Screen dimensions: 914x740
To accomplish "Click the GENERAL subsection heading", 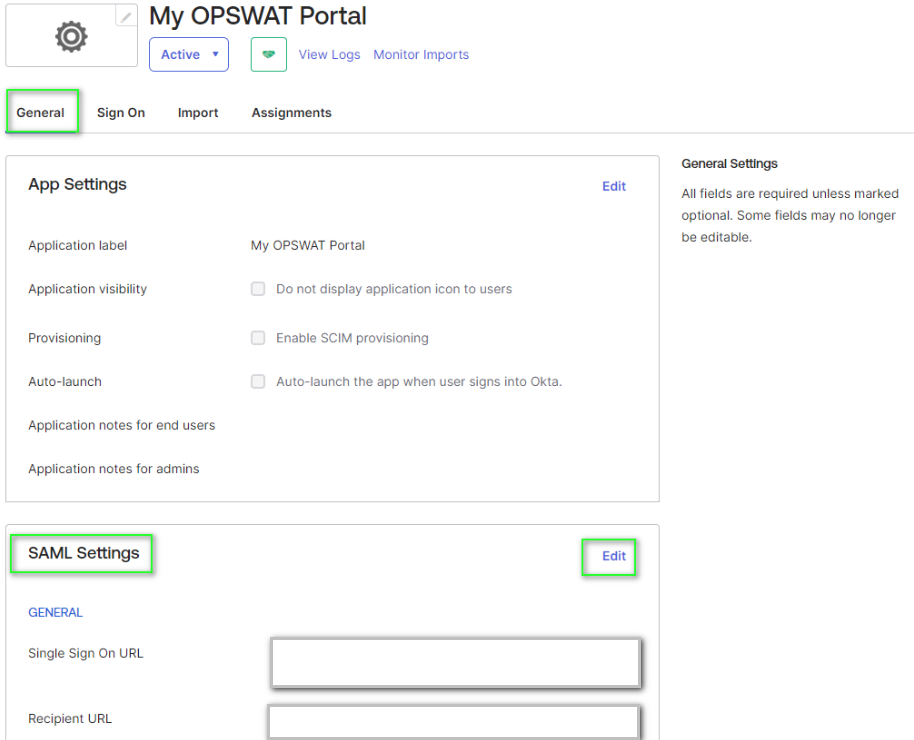I will pyautogui.click(x=55, y=612).
